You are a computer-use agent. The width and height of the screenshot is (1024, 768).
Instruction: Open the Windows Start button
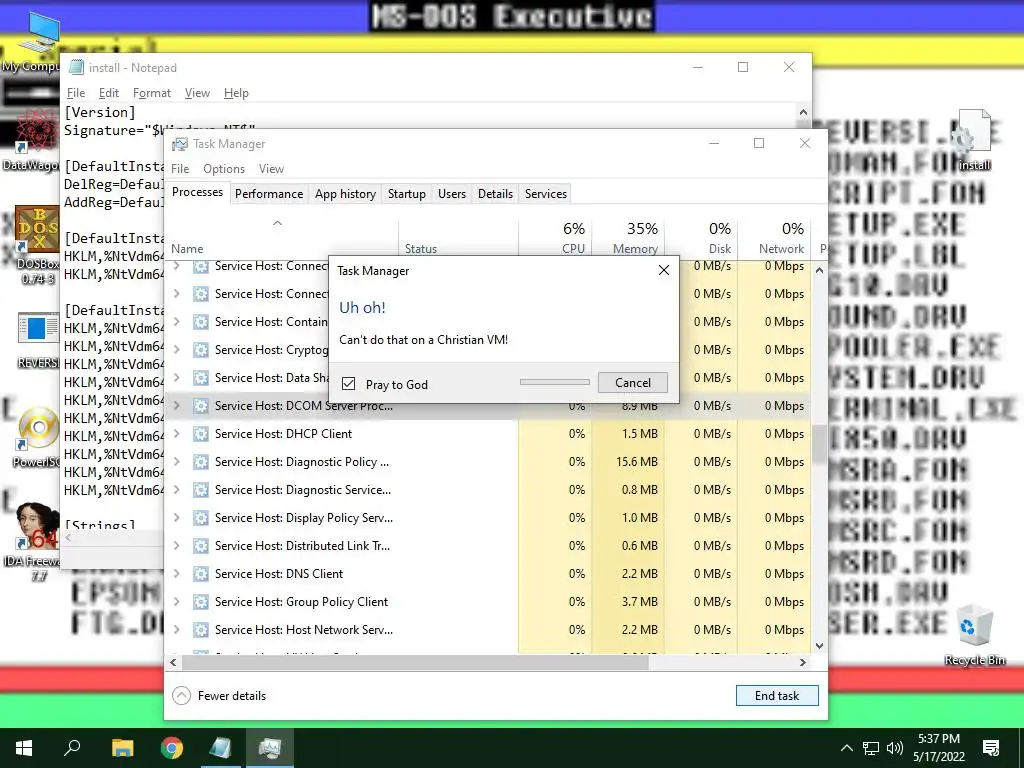pyautogui.click(x=24, y=748)
